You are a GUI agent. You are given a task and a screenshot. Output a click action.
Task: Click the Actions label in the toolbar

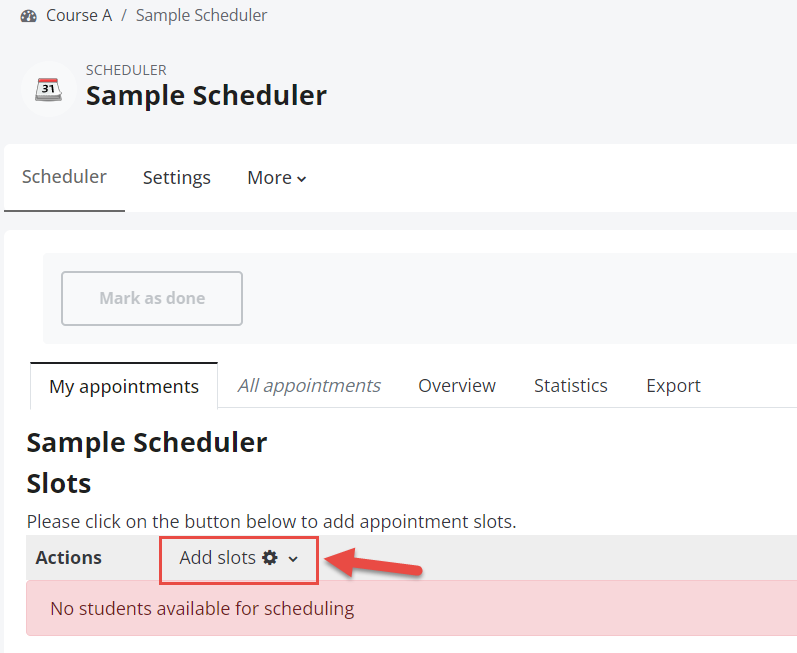(x=69, y=558)
